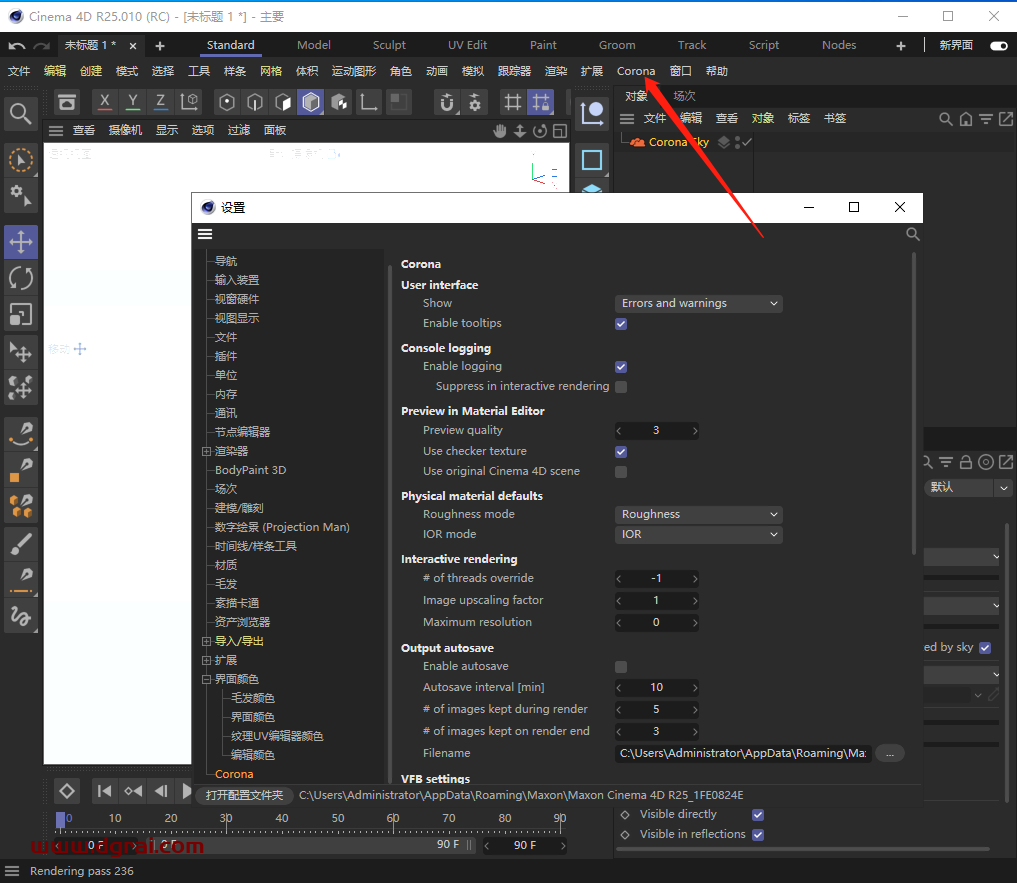
Task: Select the Corona Sky object in Object Manager
Action: click(672, 141)
